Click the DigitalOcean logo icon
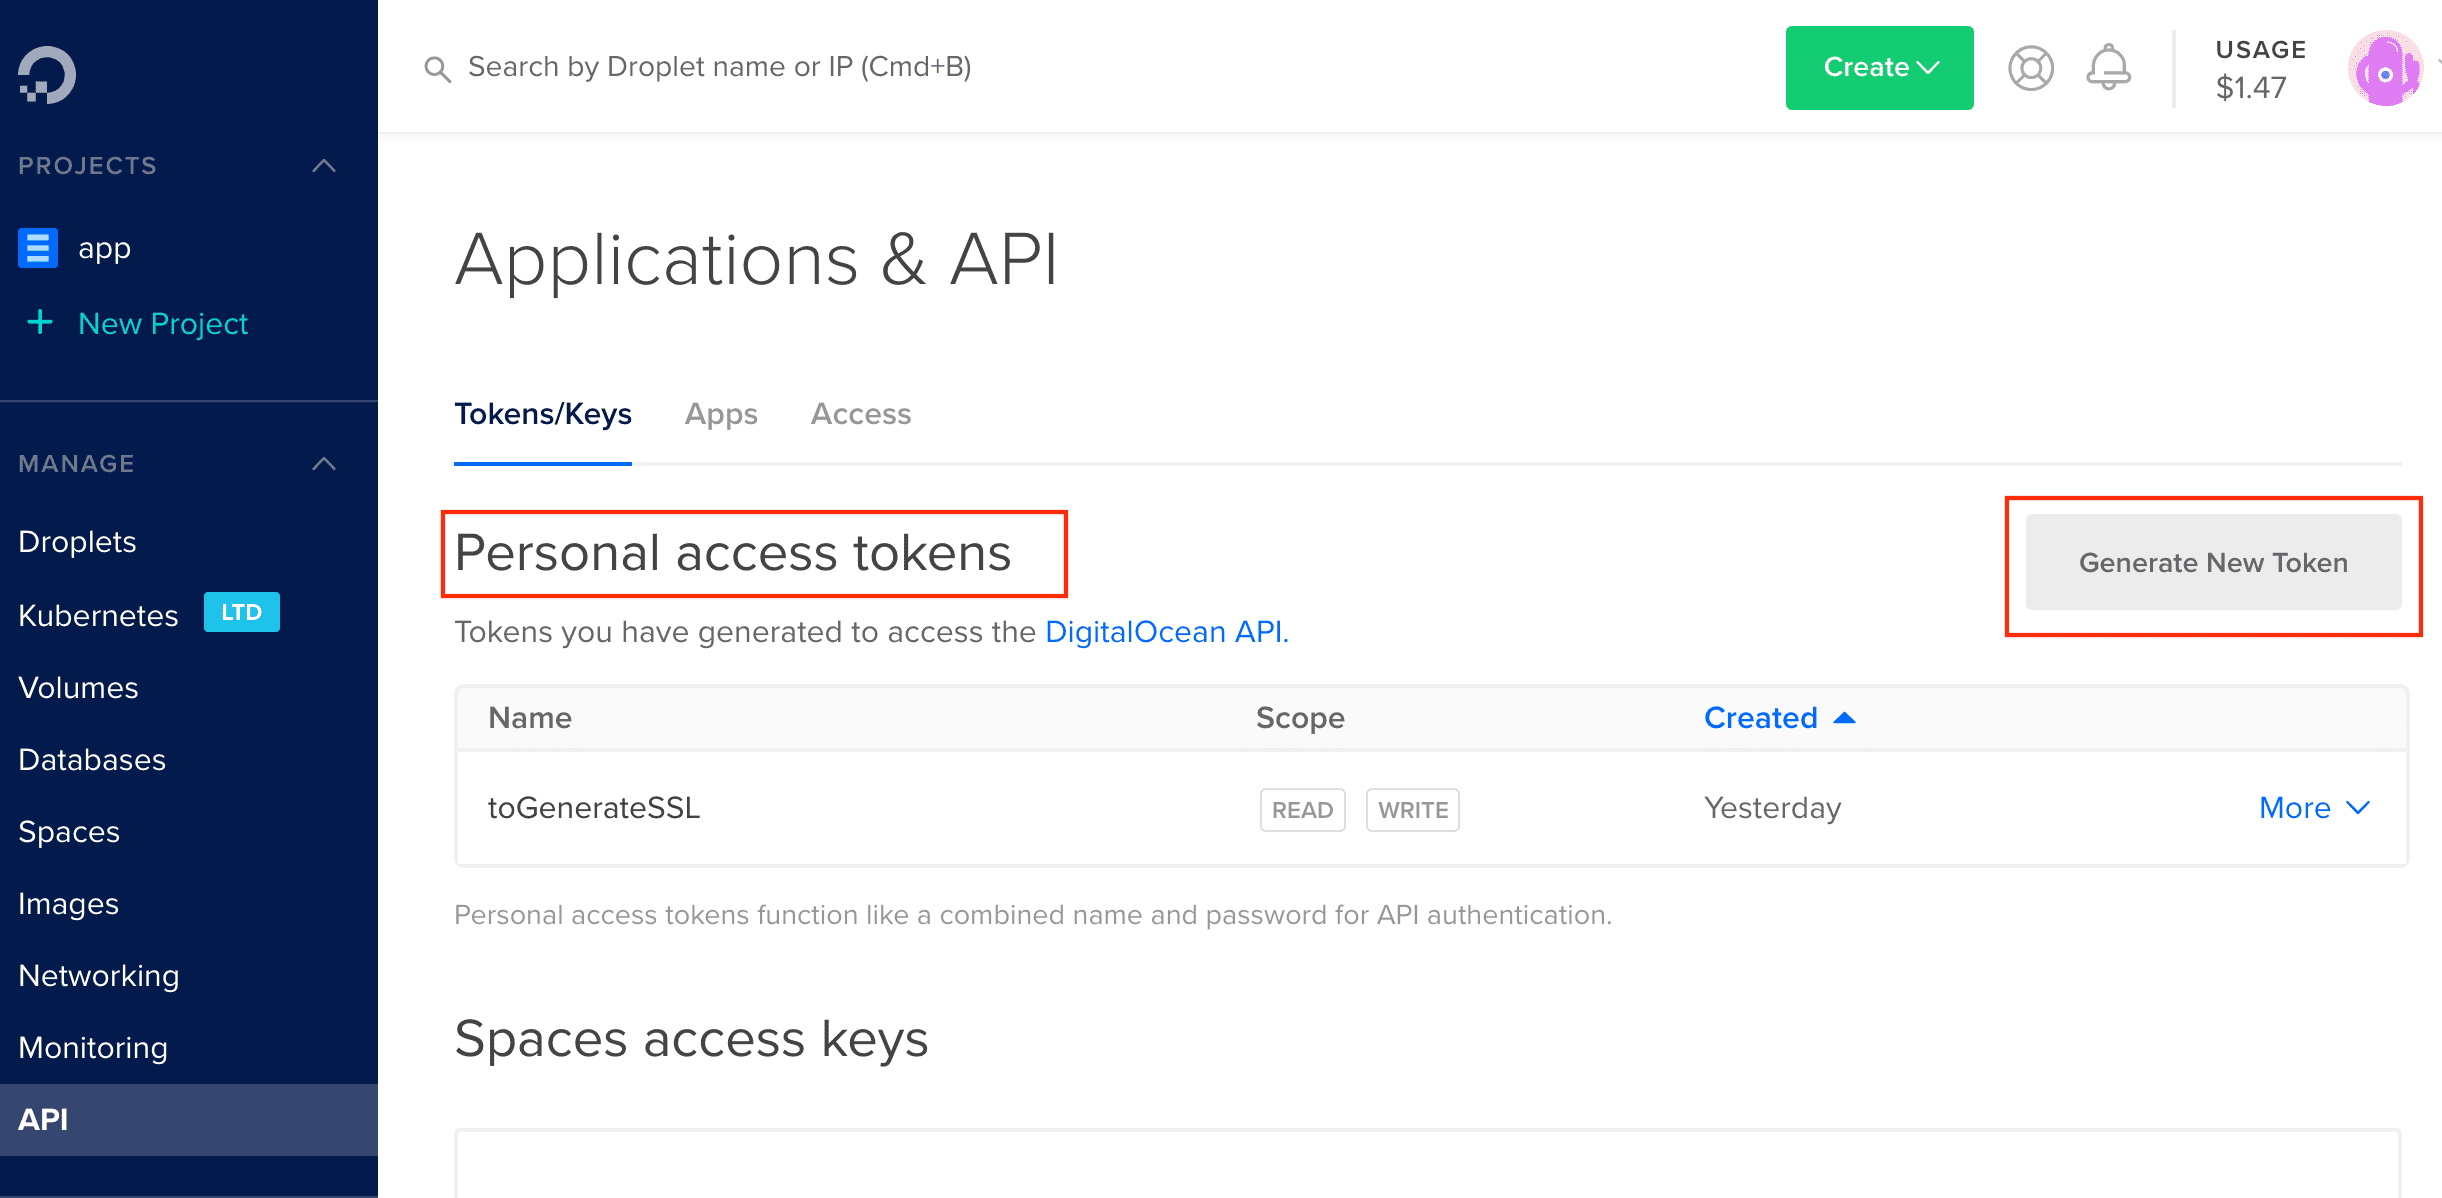This screenshot has height=1198, width=2442. click(x=47, y=74)
